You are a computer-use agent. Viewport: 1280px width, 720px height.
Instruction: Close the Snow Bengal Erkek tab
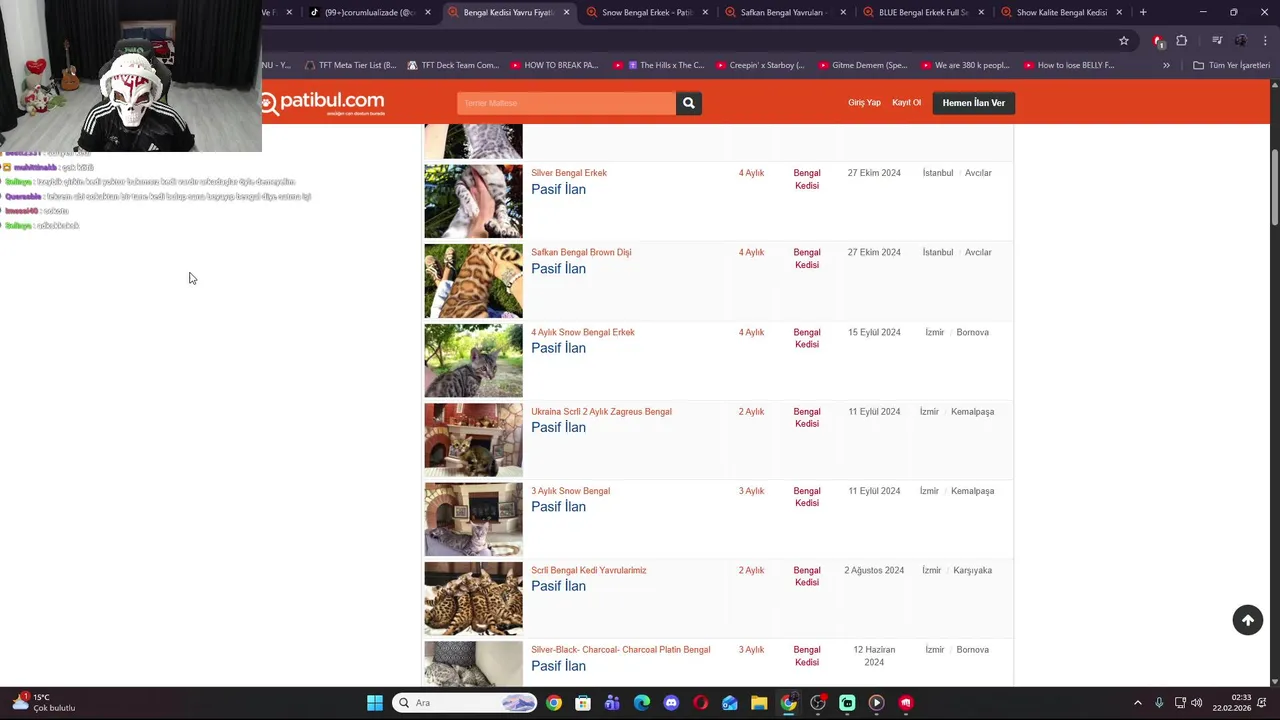[705, 12]
